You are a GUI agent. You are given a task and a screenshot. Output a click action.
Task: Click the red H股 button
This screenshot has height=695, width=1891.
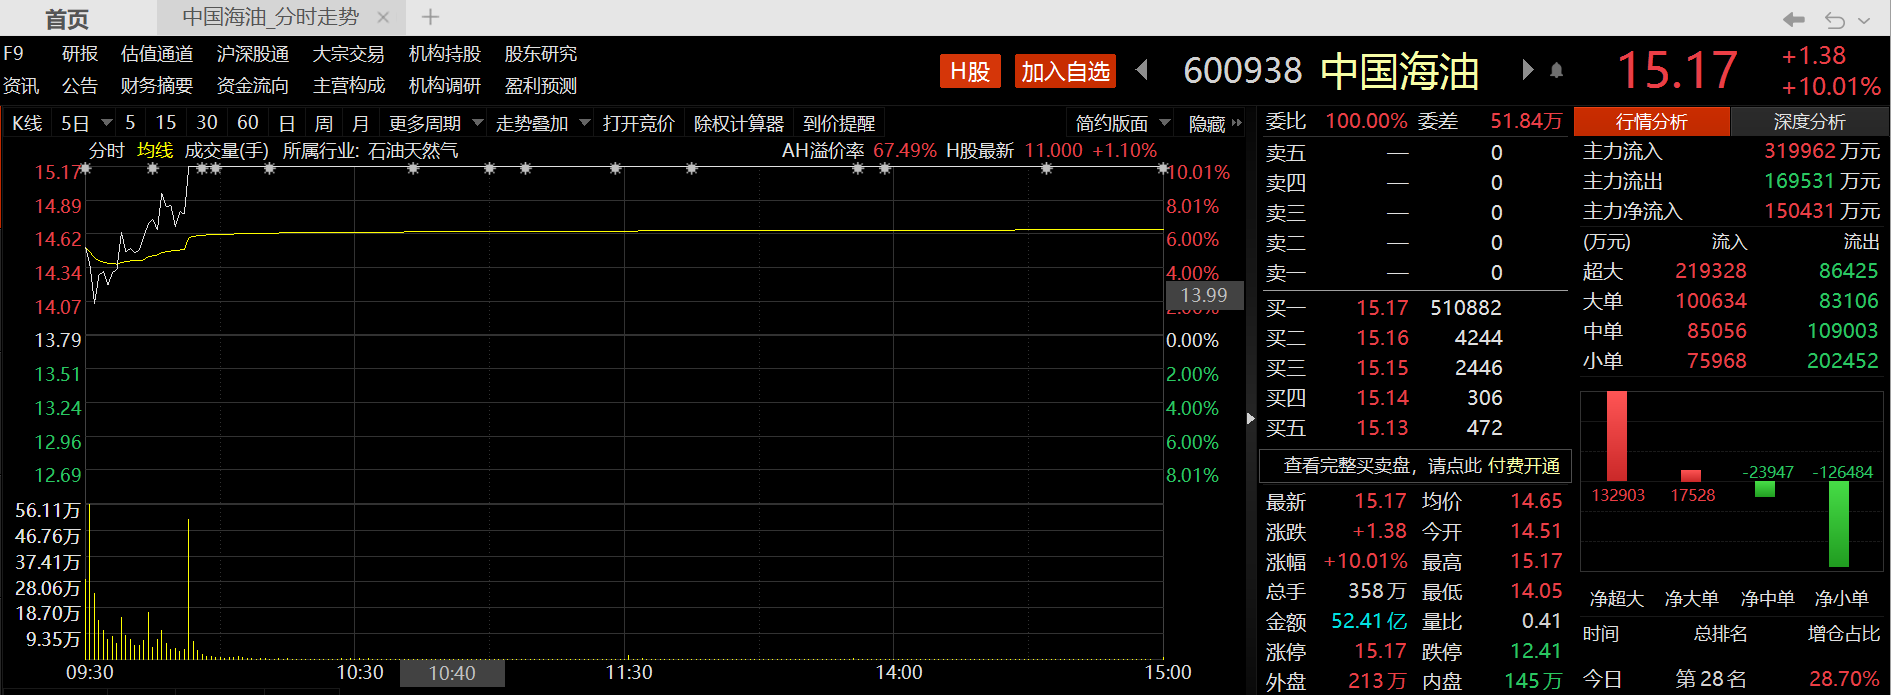[970, 71]
